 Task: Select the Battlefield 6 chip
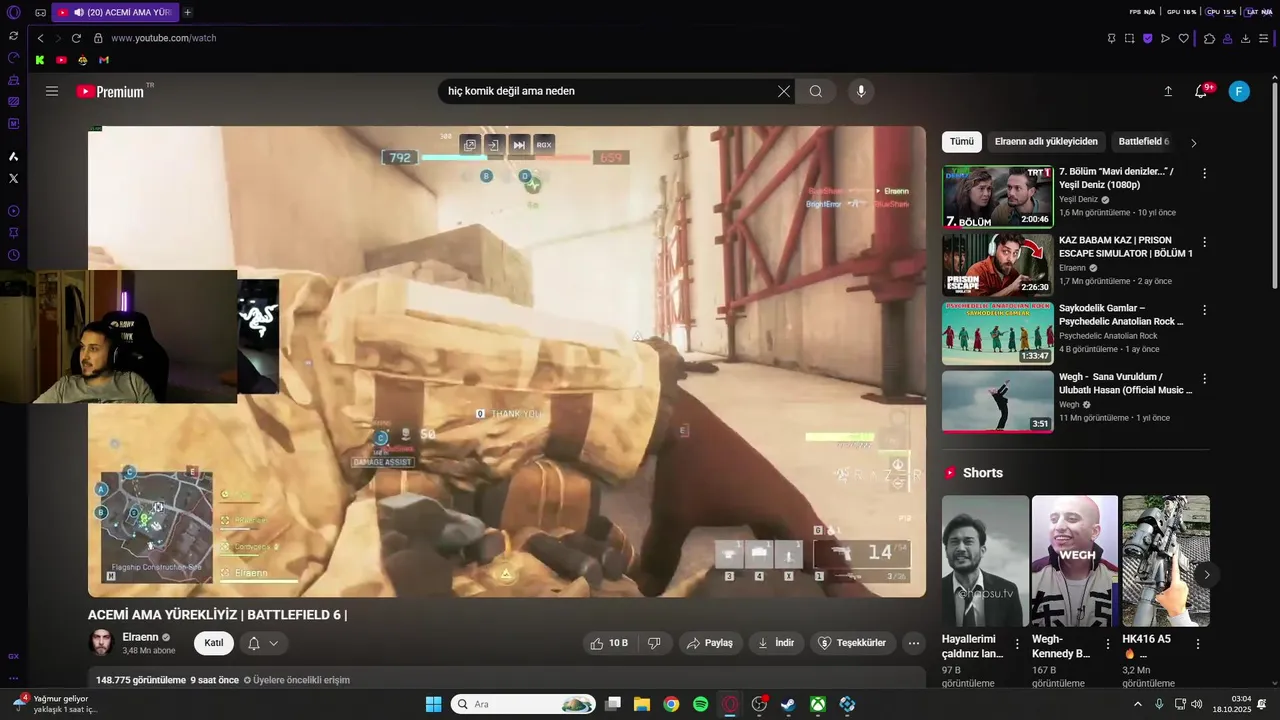tap(1143, 142)
